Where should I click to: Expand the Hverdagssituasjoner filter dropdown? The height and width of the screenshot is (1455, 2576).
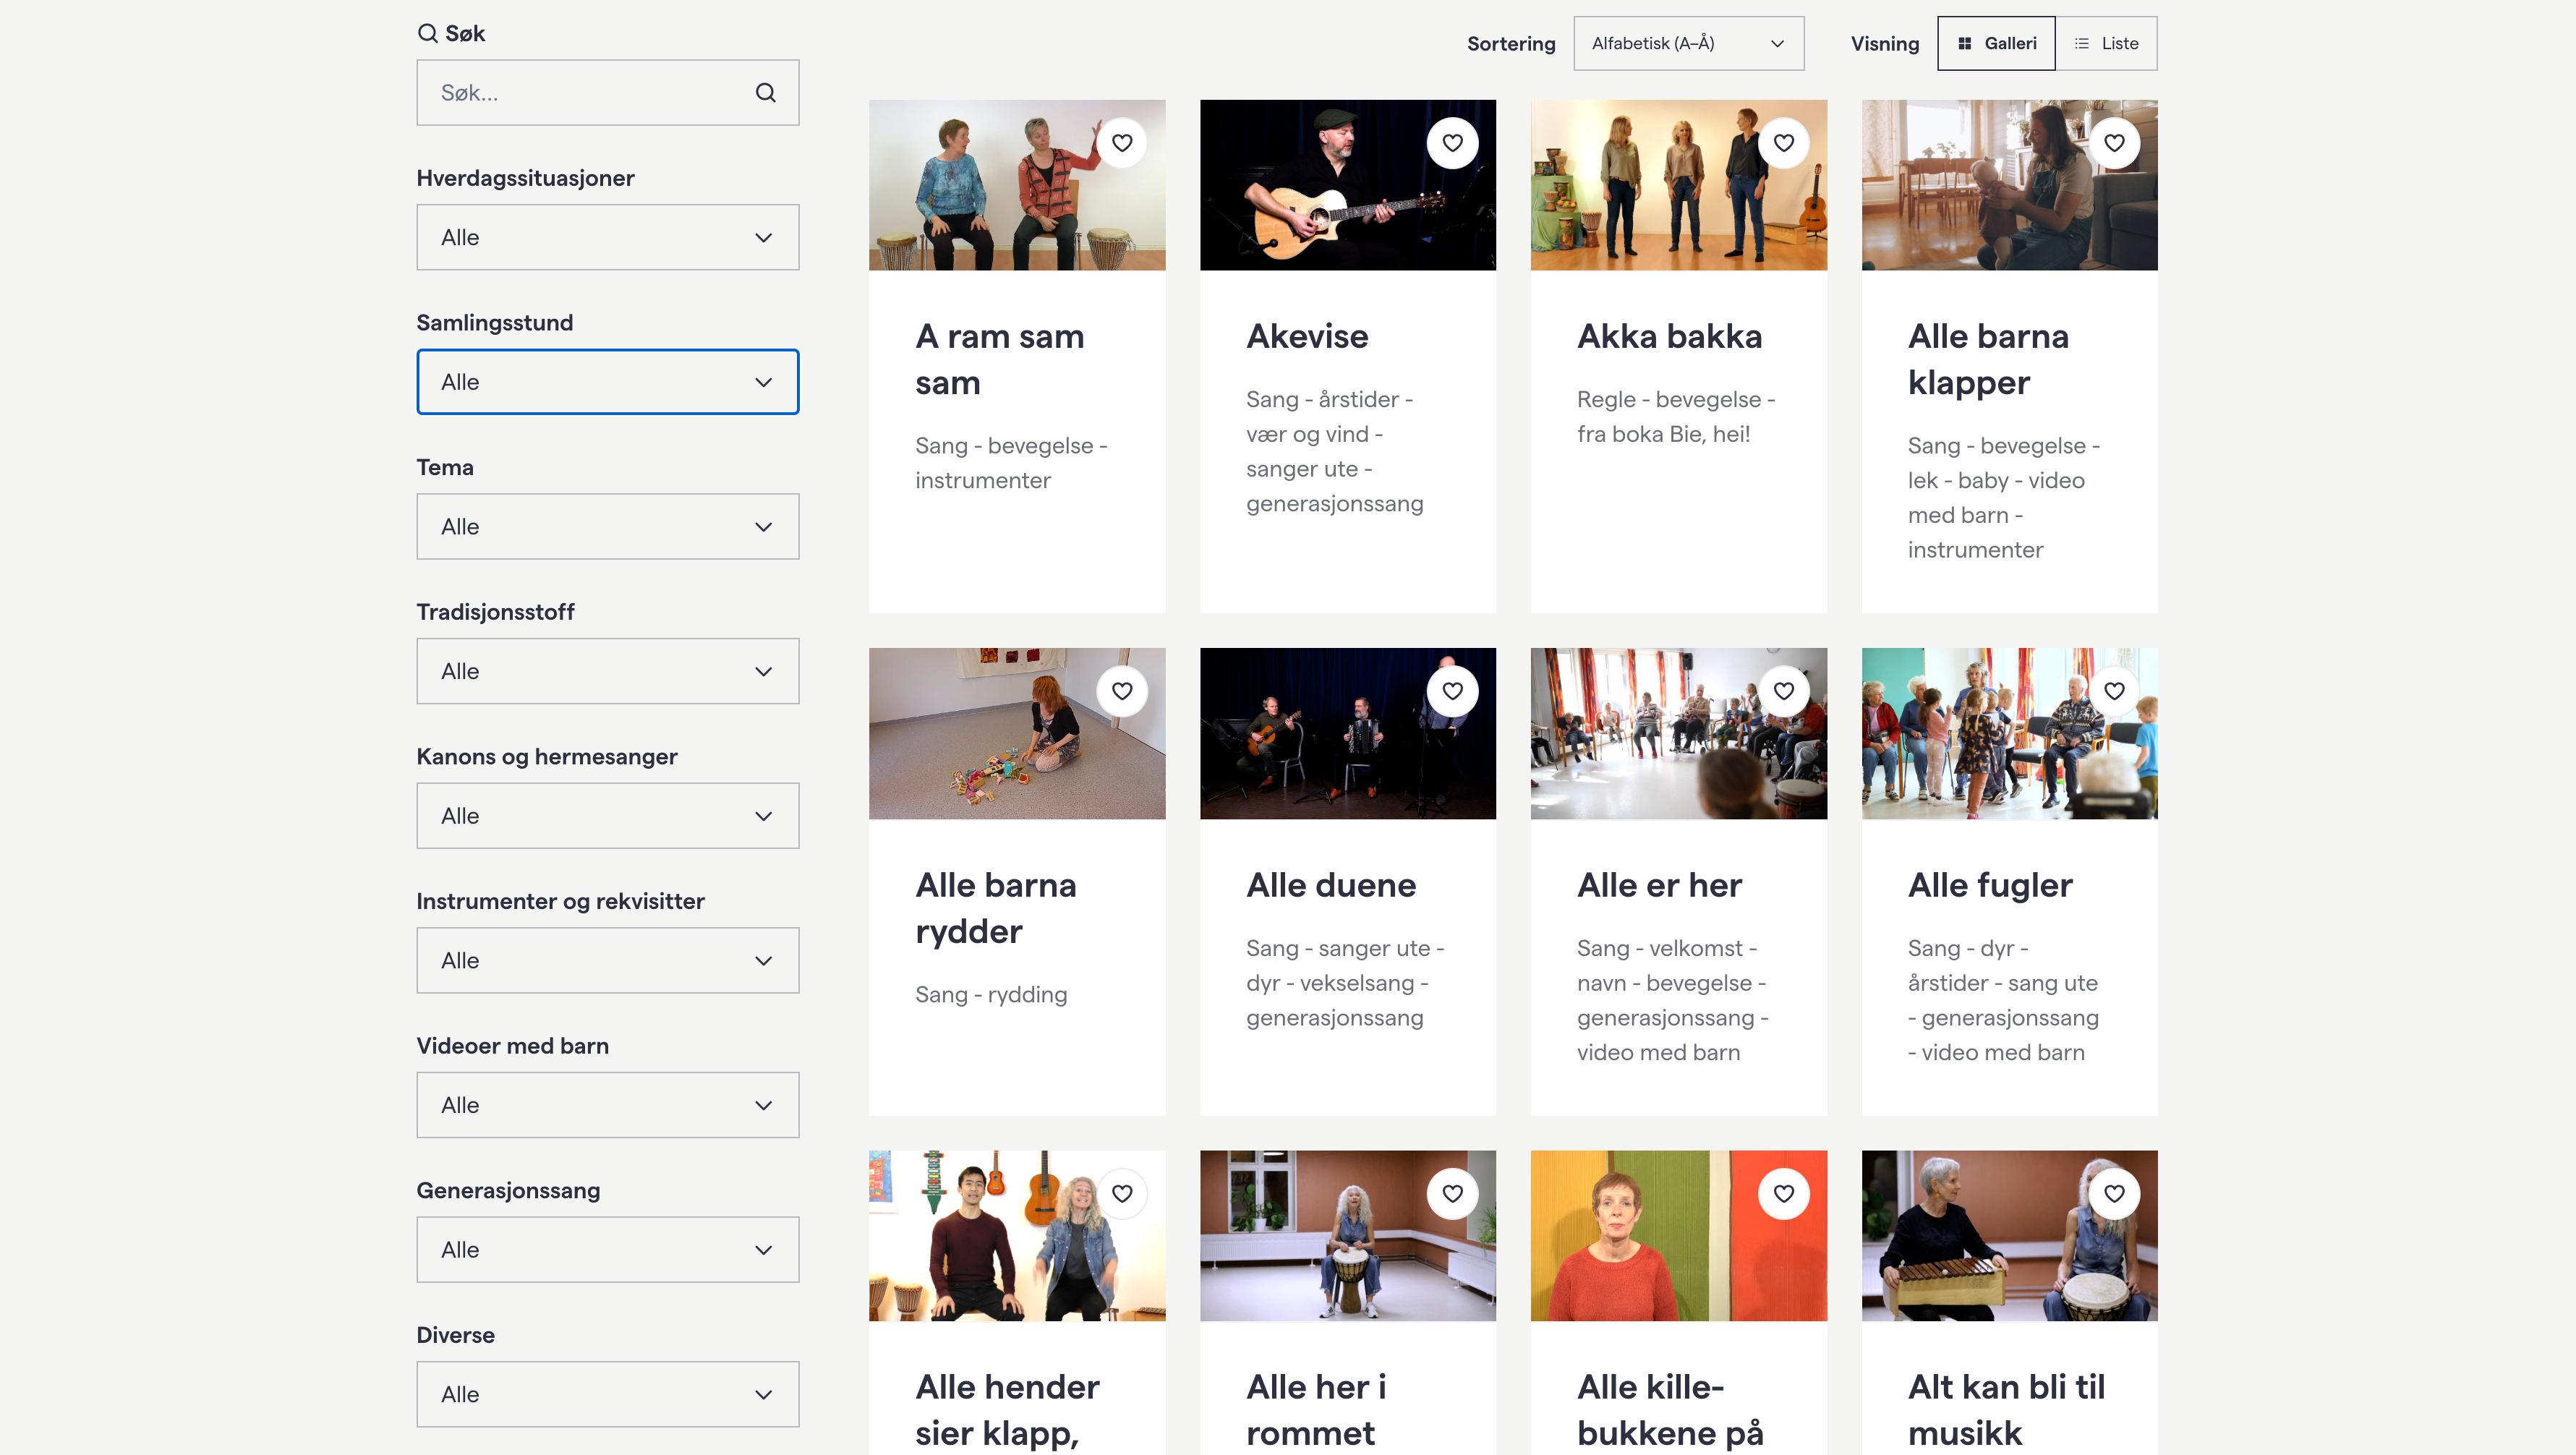(607, 237)
